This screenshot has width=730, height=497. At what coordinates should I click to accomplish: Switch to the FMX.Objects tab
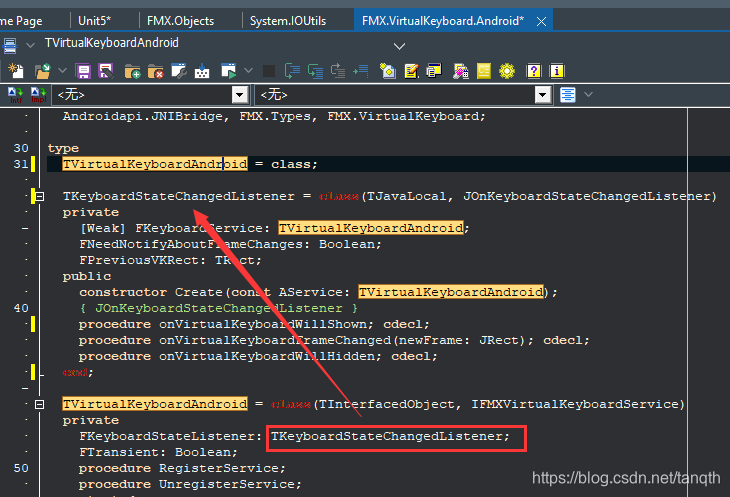click(x=181, y=20)
